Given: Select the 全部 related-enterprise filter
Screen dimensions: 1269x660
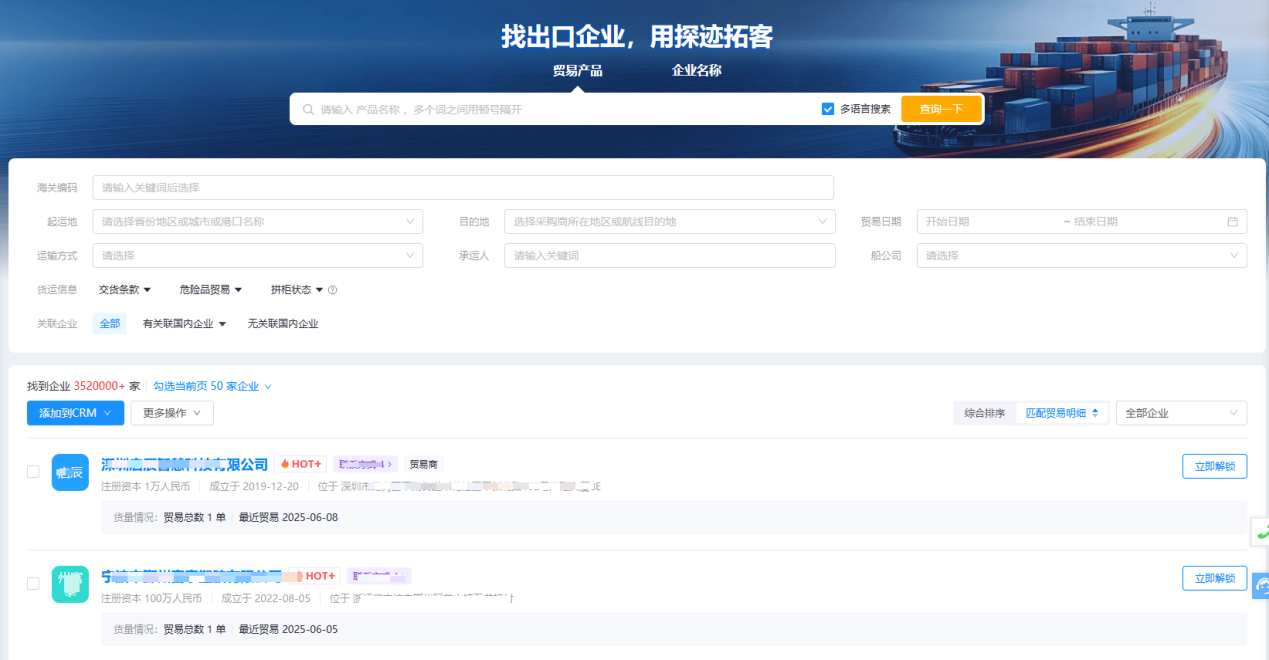Looking at the screenshot, I should tap(110, 324).
